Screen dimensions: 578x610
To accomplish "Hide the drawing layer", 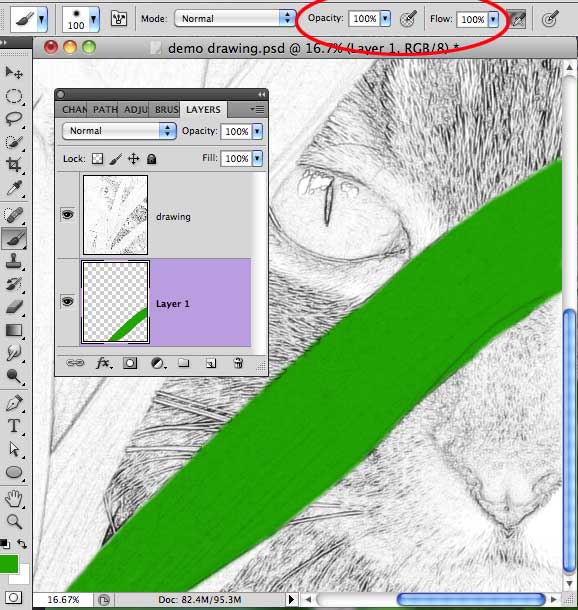I will coord(67,214).
